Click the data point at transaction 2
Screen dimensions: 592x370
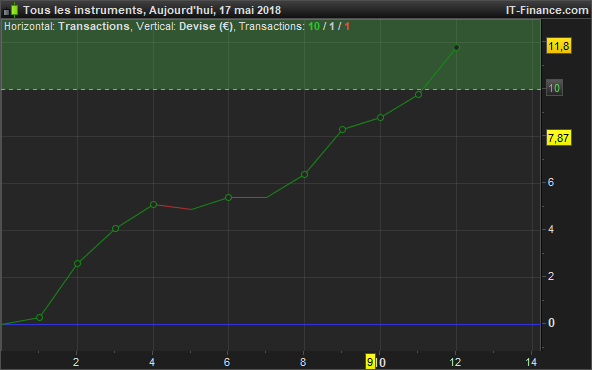pos(77,264)
